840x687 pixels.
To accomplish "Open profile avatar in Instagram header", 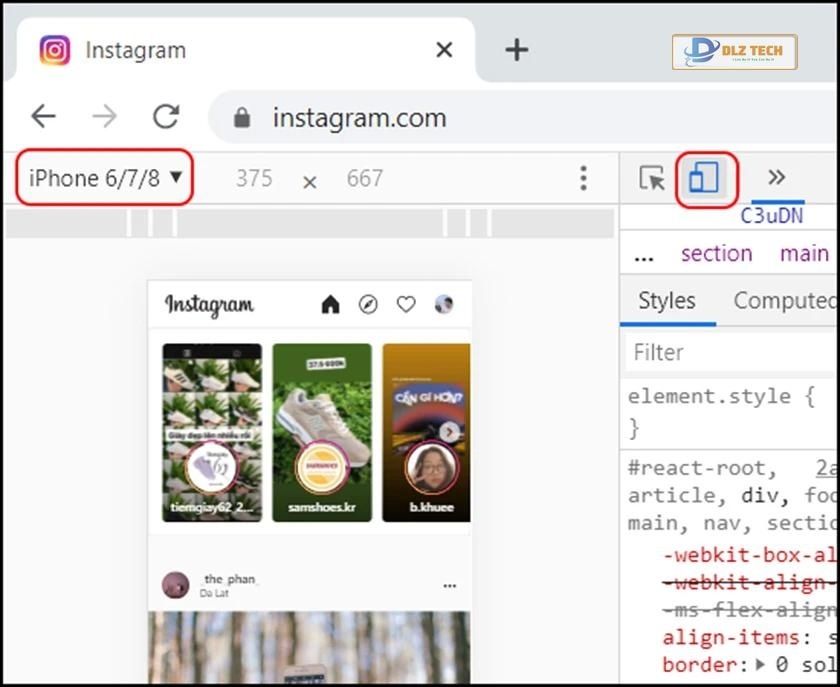I will [x=444, y=305].
